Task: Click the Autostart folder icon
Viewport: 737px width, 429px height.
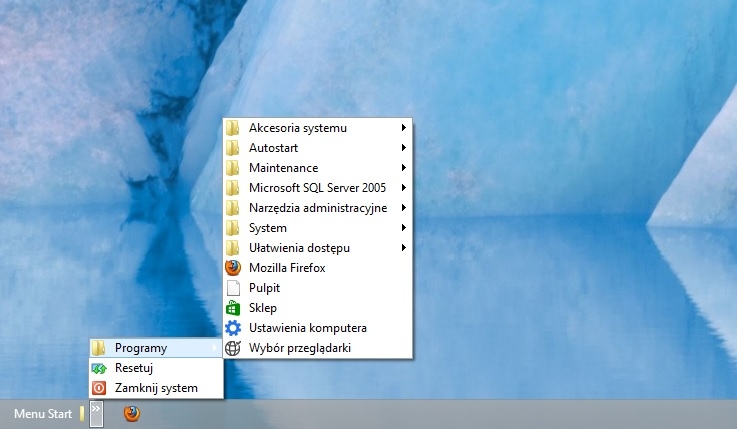Action: [233, 148]
